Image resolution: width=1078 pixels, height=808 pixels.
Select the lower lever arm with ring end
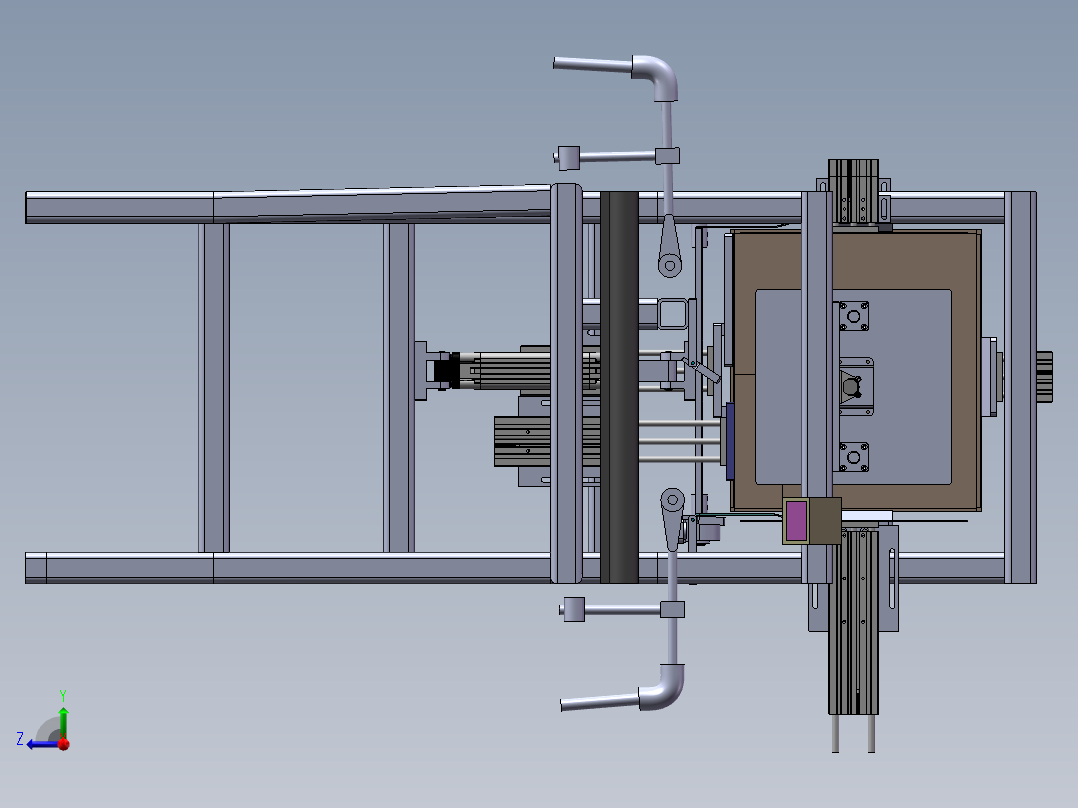click(x=672, y=518)
